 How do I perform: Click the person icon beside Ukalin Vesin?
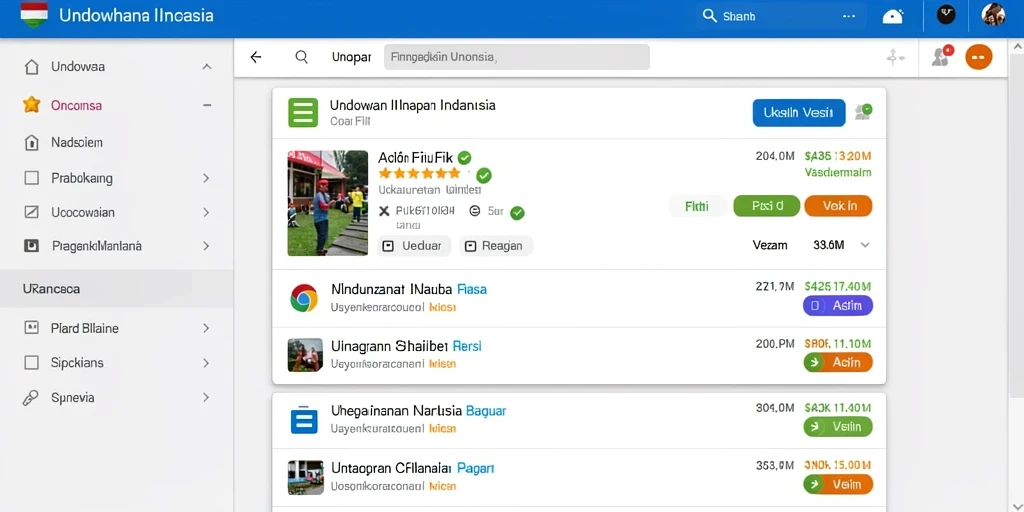click(x=864, y=112)
